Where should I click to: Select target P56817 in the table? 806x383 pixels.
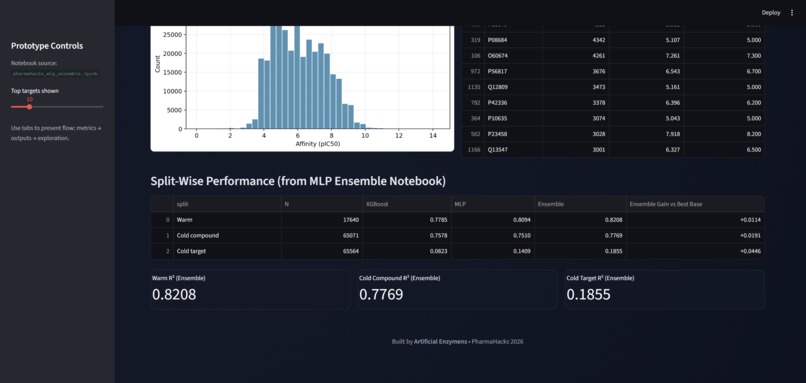pos(513,71)
